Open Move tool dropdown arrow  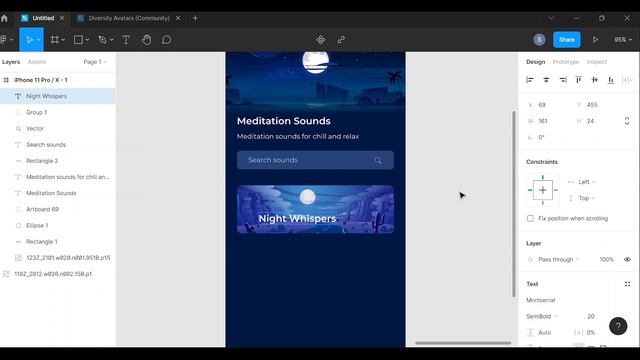tap(39, 40)
